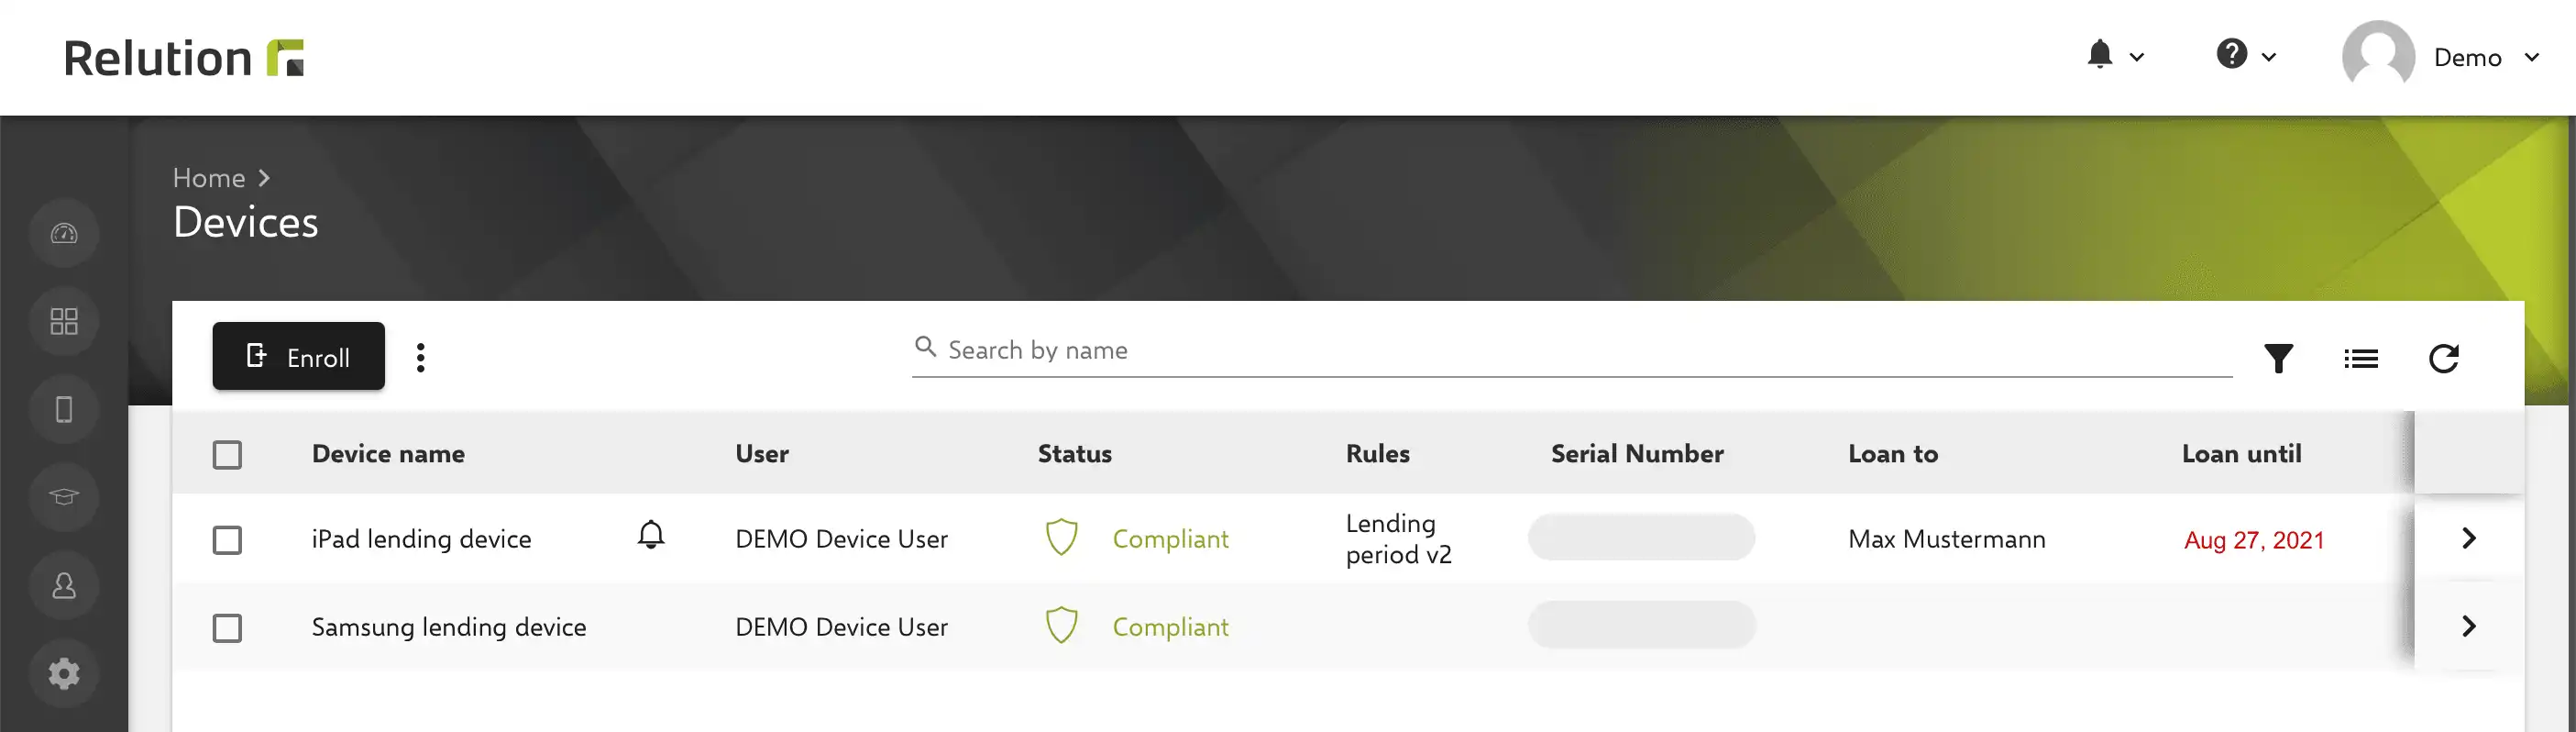The height and width of the screenshot is (732, 2576).
Task: Open the users sidebar icon
Action: coord(64,585)
